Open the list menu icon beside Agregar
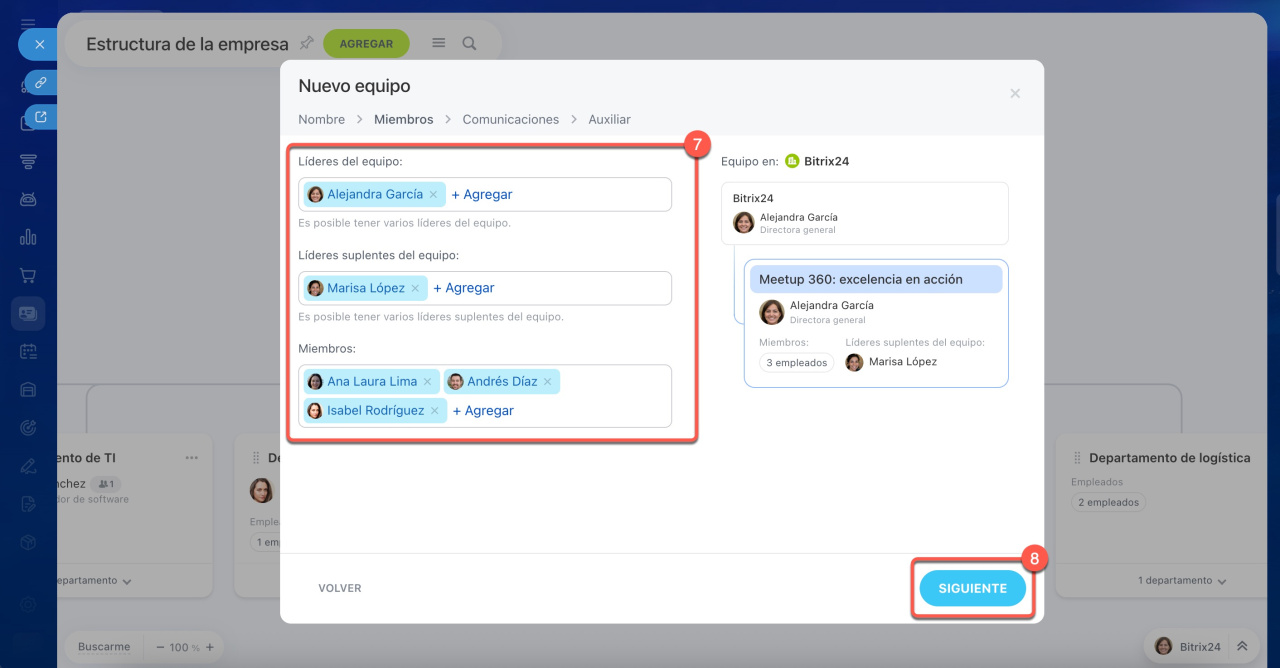1280x668 pixels. [x=438, y=44]
